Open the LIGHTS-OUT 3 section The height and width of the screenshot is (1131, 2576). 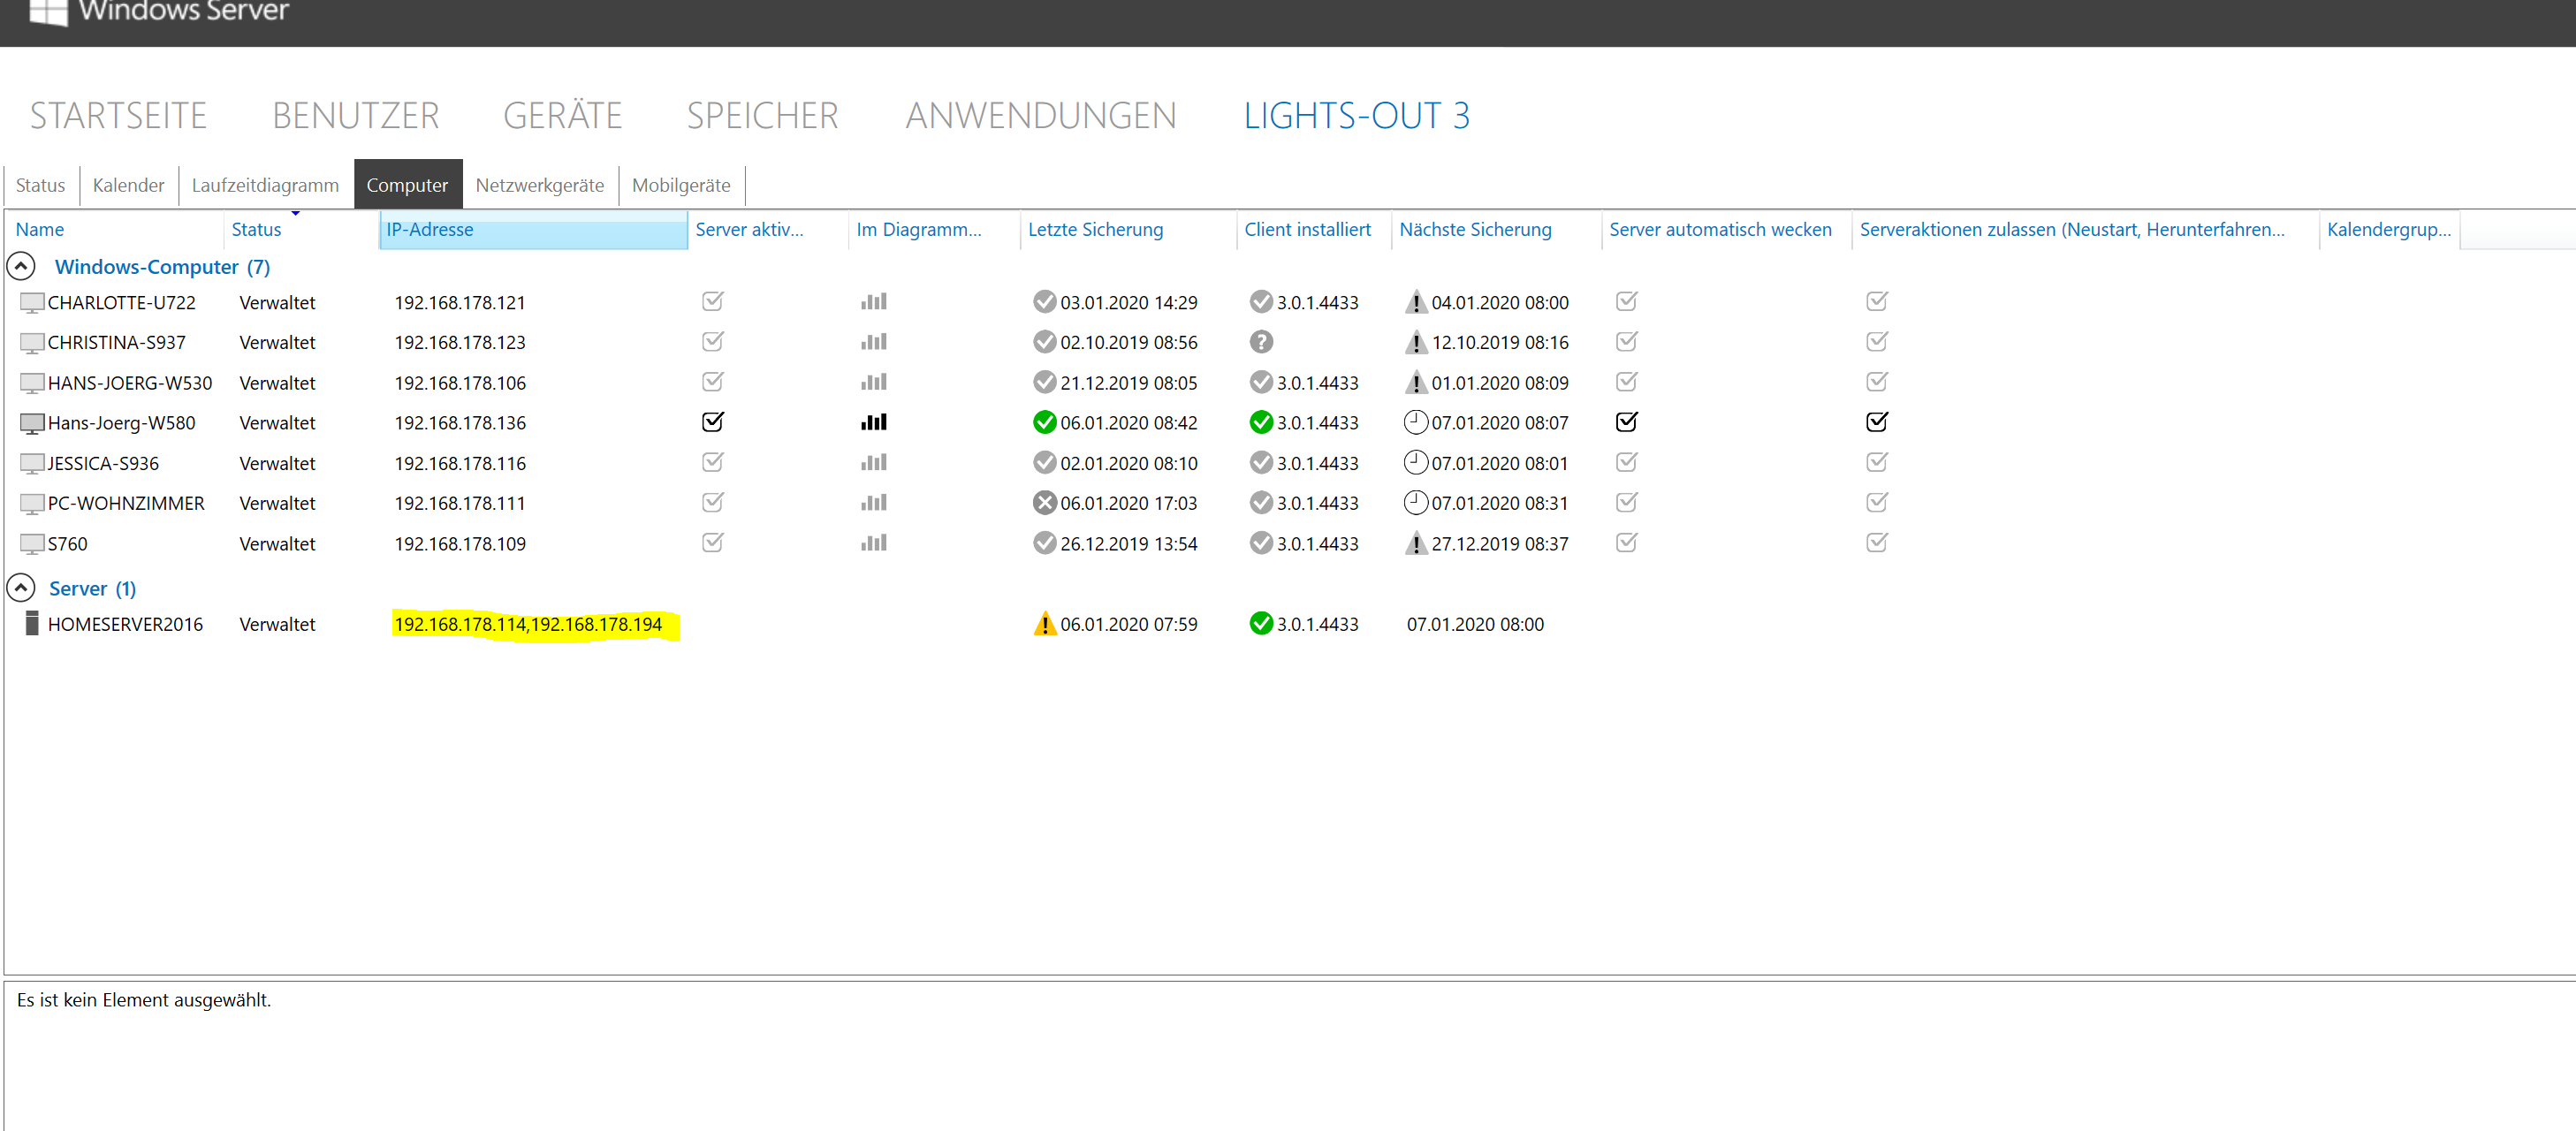[x=1356, y=116]
